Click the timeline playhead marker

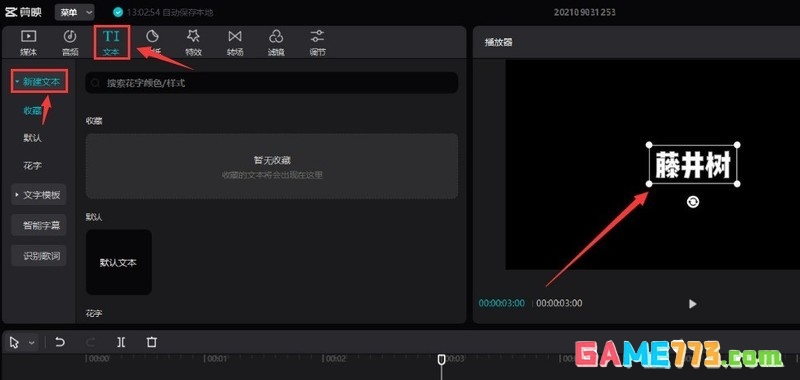[x=442, y=360]
